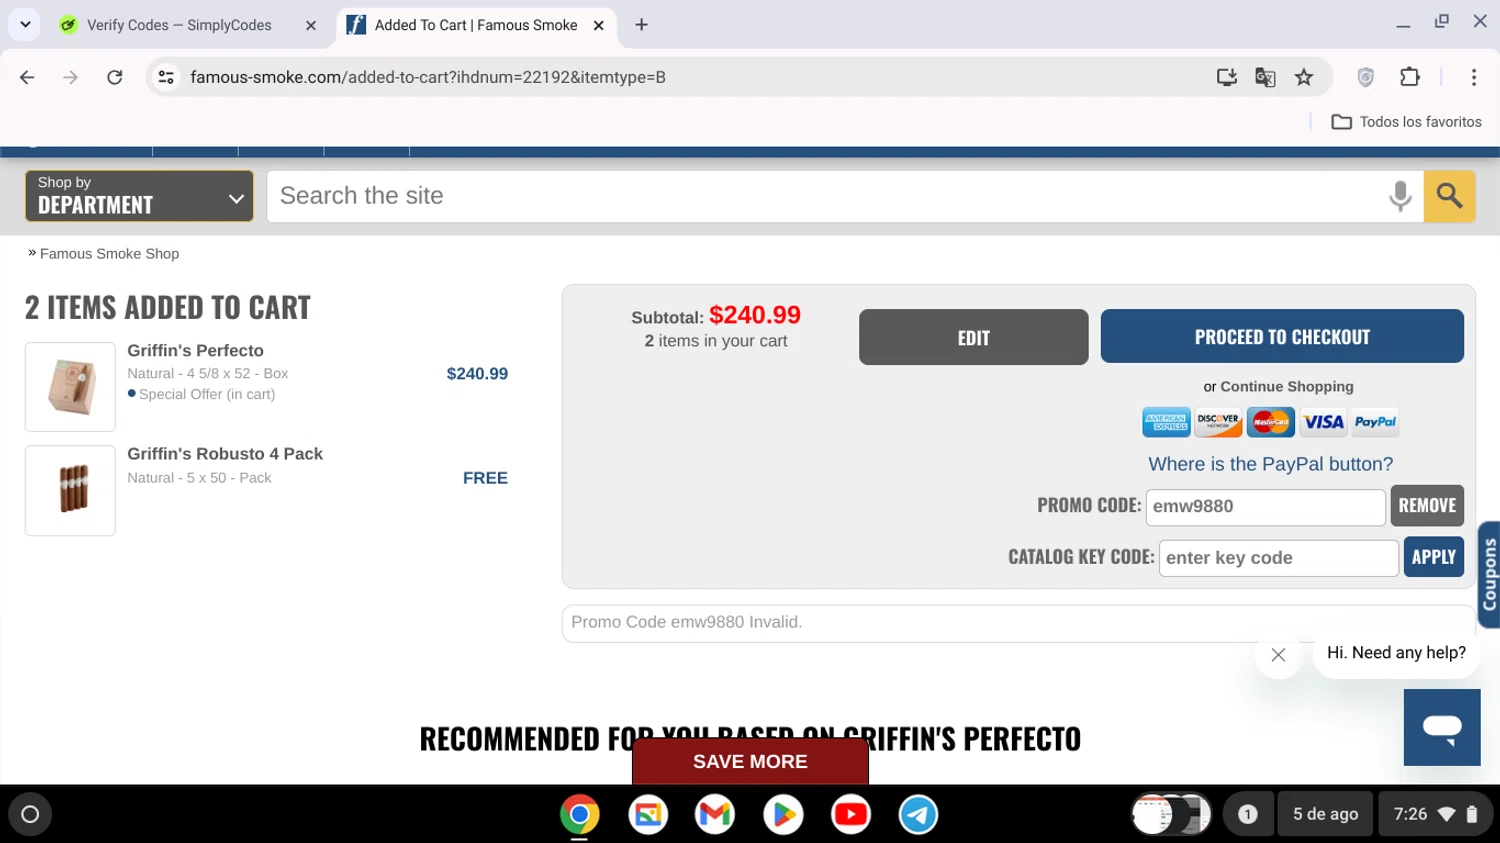Switch to Verify Codes SimplyCodes tab
Screen dimensions: 1500x843
coord(179,25)
